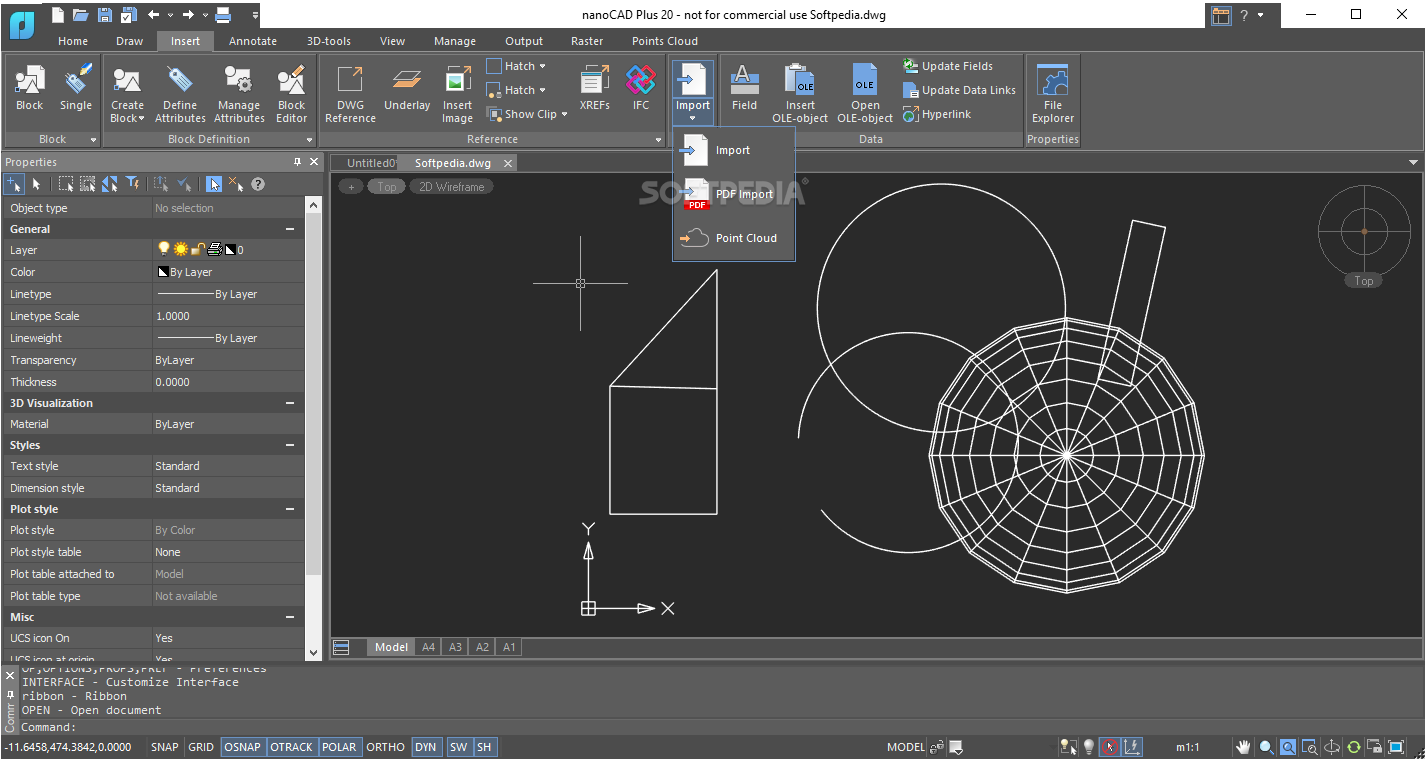
Task: Open the File Explorer panel
Action: coord(1053,94)
